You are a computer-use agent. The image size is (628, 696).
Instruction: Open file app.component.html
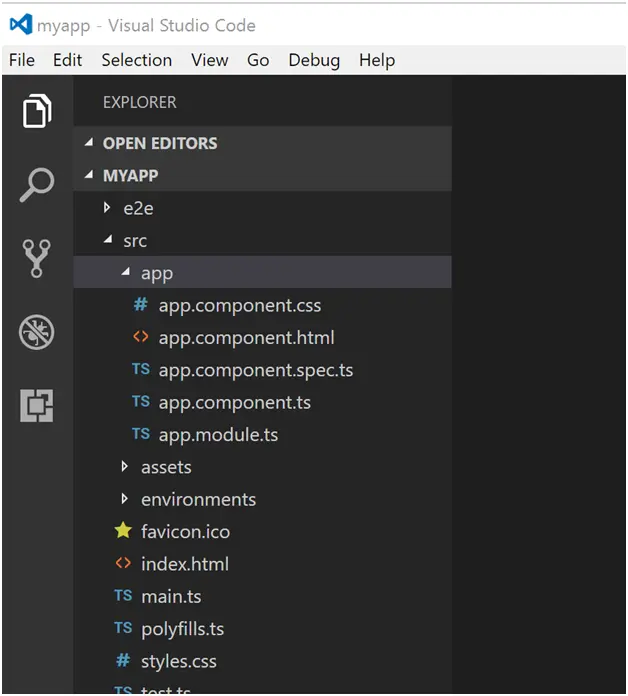(x=247, y=338)
